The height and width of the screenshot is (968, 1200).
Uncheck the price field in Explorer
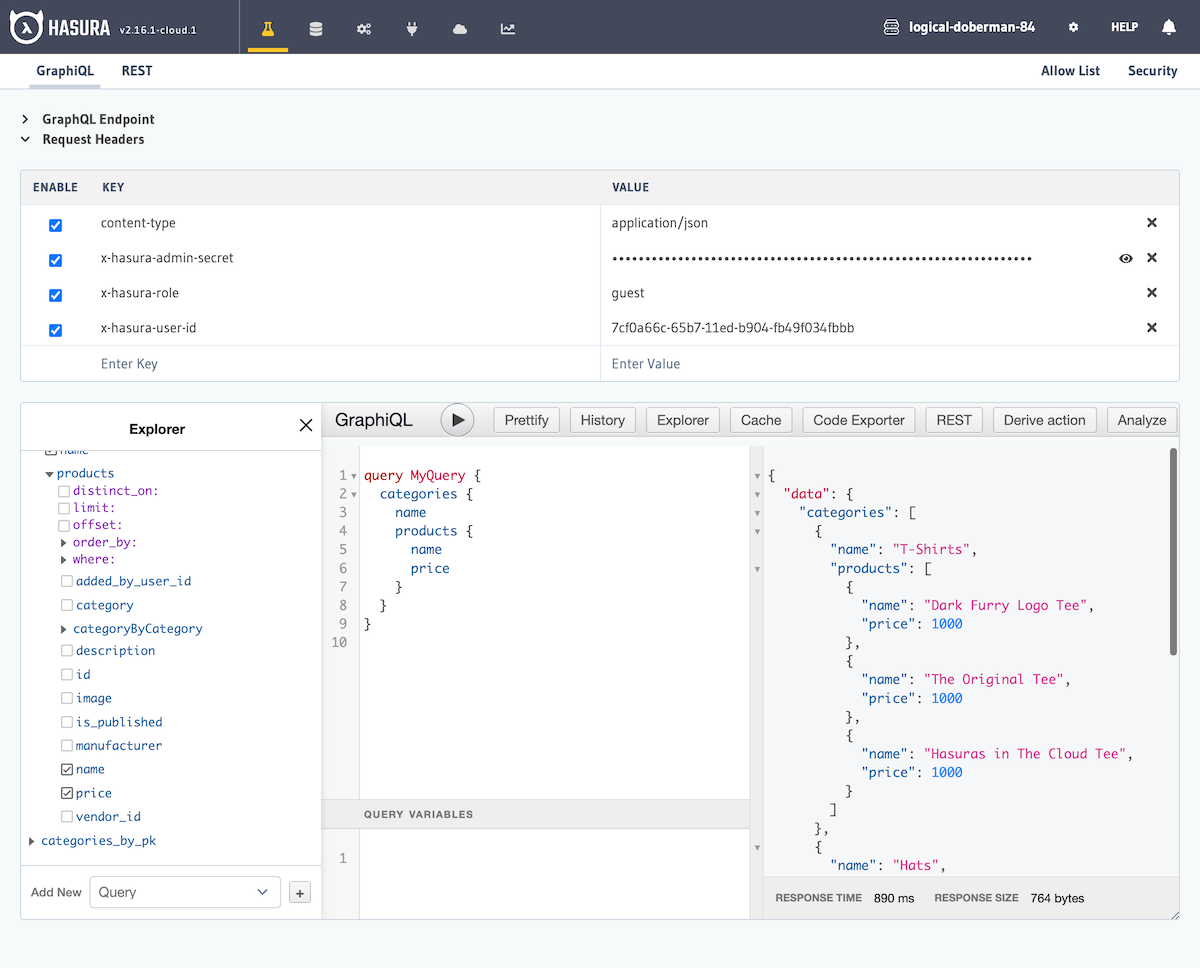pyautogui.click(x=67, y=793)
